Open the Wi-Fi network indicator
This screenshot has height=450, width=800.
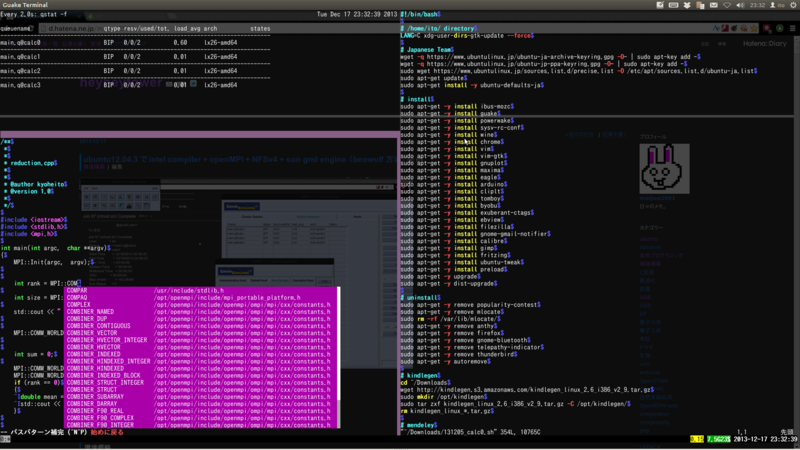727,5
